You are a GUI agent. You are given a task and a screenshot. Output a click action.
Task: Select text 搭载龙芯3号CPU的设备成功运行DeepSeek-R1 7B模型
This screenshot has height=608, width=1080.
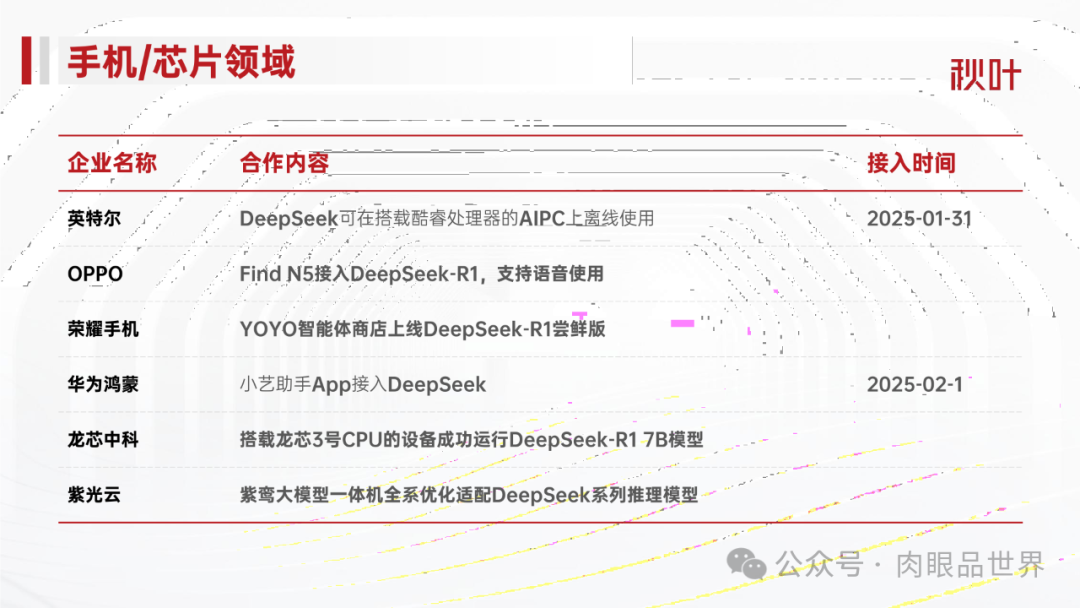[471, 439]
